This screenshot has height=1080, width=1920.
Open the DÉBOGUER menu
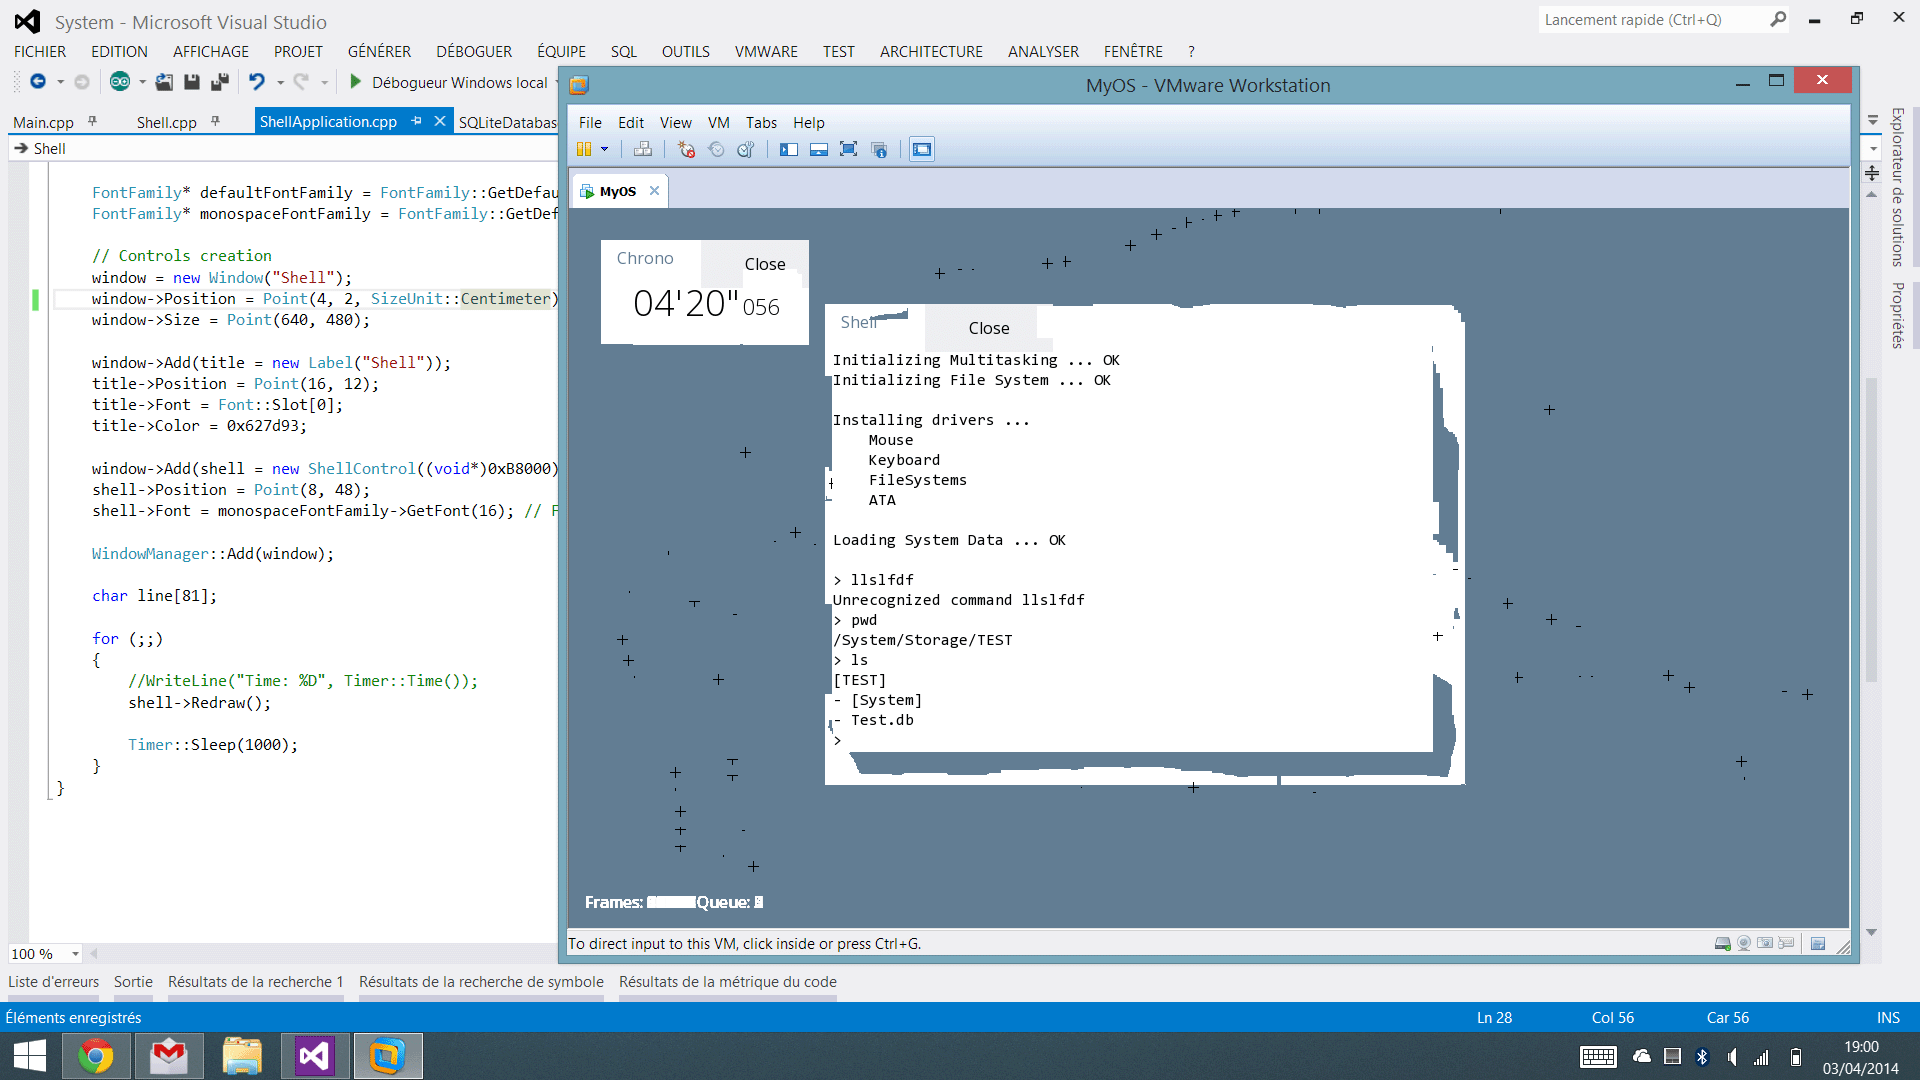[474, 51]
